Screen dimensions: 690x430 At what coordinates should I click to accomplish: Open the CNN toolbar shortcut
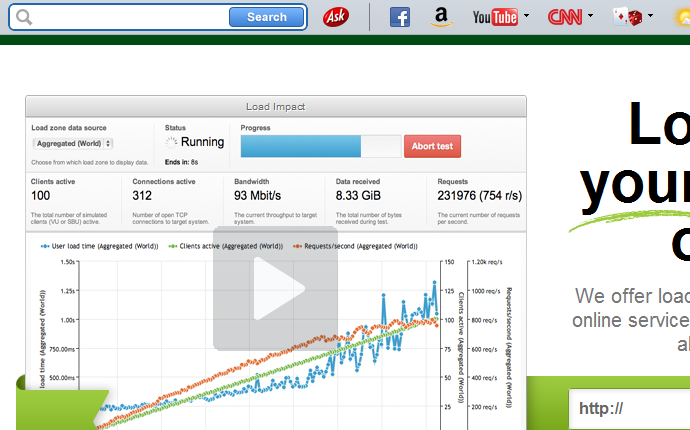[x=565, y=17]
